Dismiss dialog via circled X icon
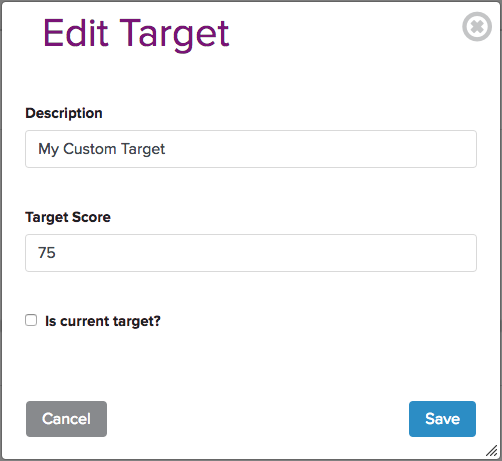 (477, 27)
